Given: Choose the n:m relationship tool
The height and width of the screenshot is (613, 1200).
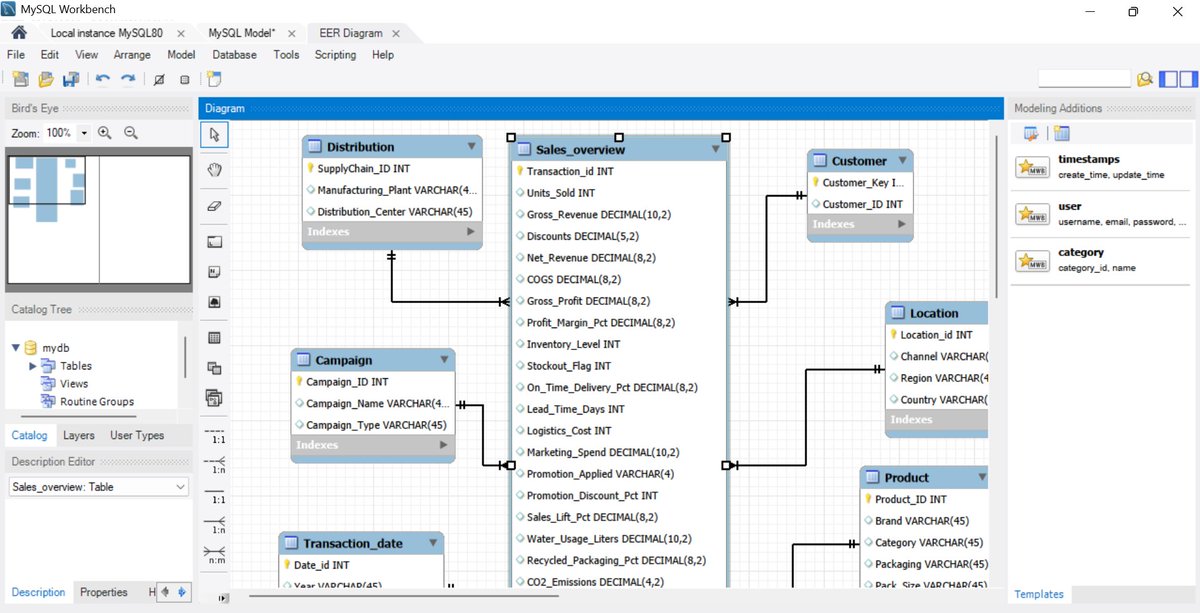Looking at the screenshot, I should [x=214, y=556].
